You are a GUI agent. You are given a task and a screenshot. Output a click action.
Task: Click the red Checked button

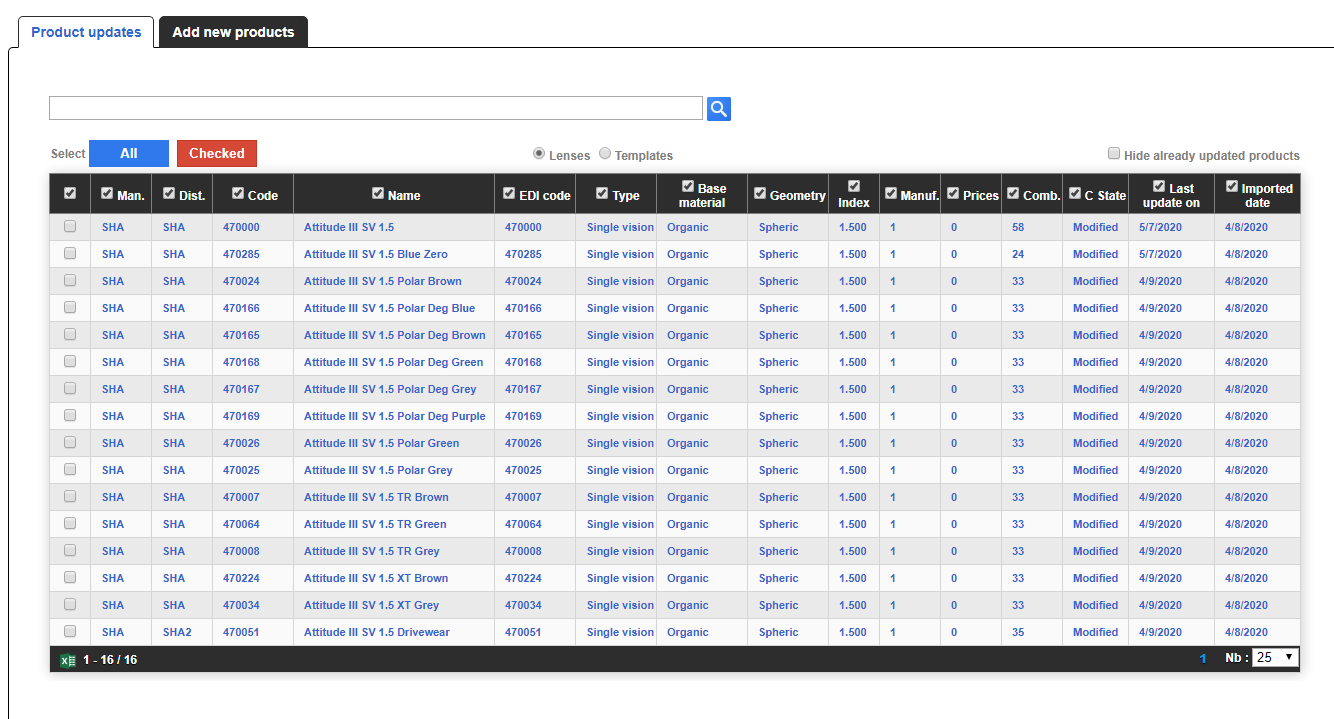pos(217,153)
